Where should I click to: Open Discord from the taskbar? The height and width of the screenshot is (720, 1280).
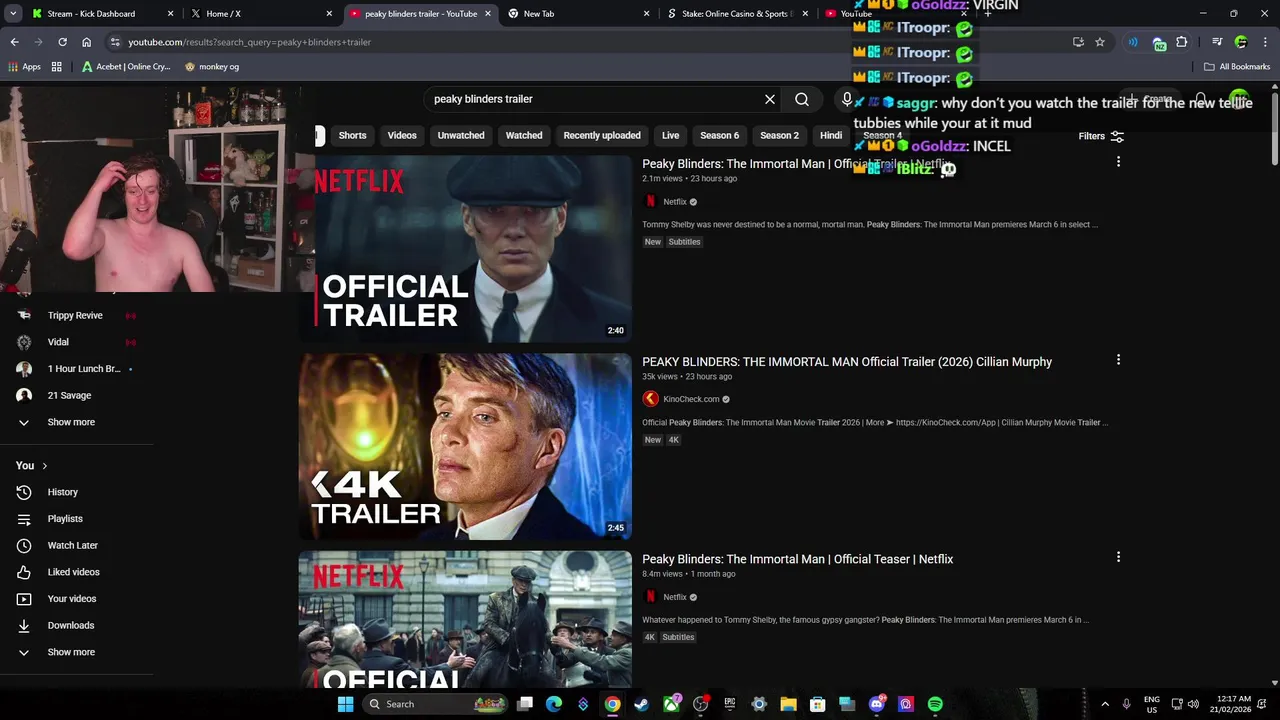click(877, 704)
